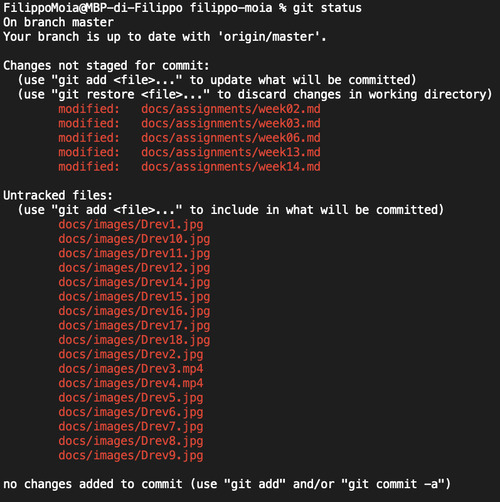Click the 'On branch master' line
500x502 pixels.
pyautogui.click(x=58, y=23)
